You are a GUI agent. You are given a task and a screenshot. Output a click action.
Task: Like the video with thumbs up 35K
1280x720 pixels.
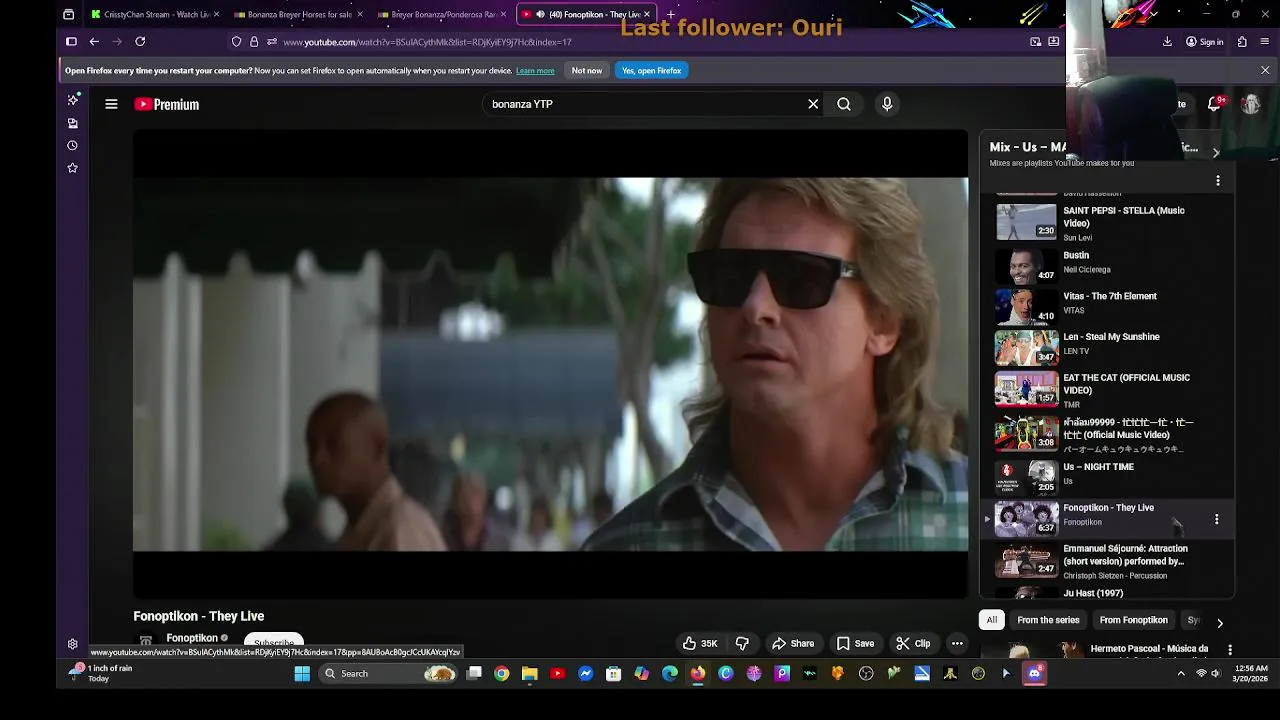(x=700, y=644)
